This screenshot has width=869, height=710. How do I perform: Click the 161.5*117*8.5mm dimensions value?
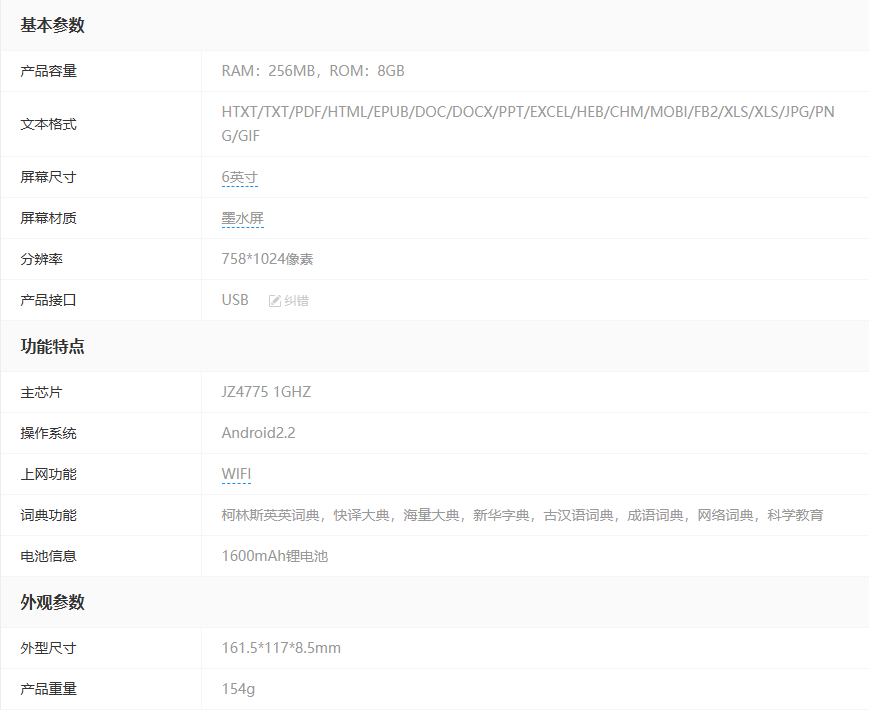point(281,648)
